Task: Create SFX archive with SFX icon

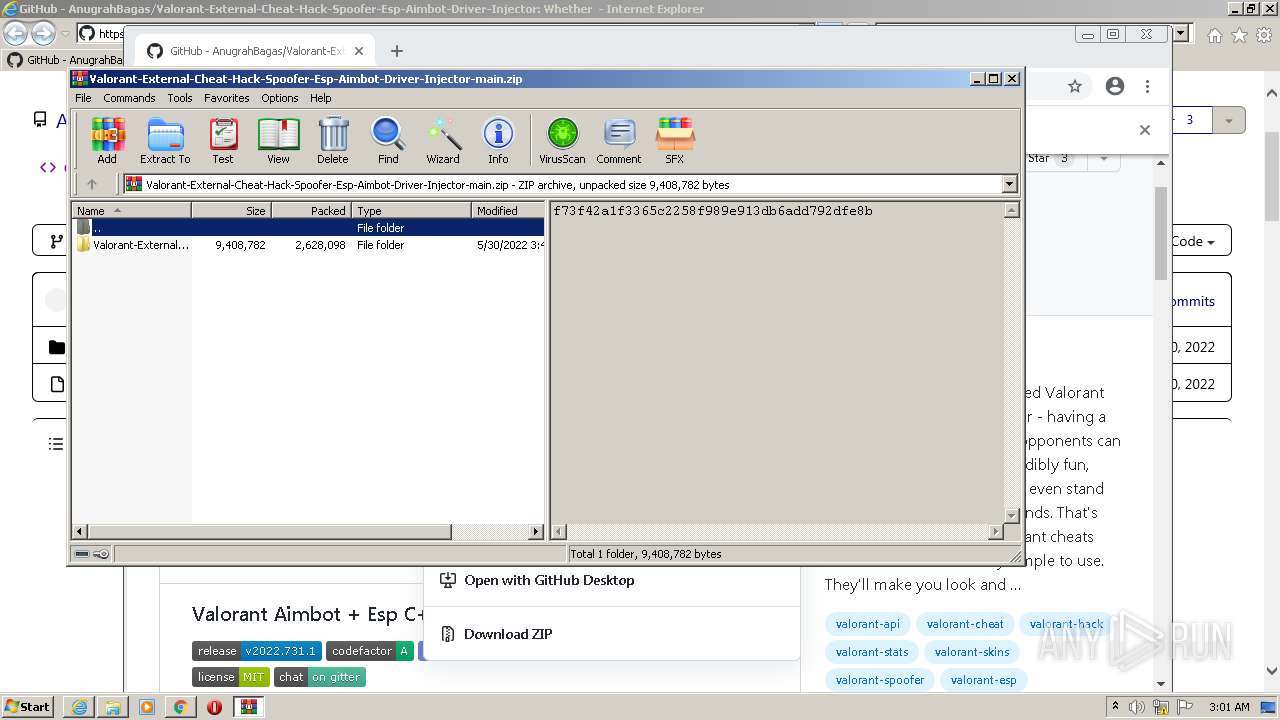Action: (x=675, y=140)
